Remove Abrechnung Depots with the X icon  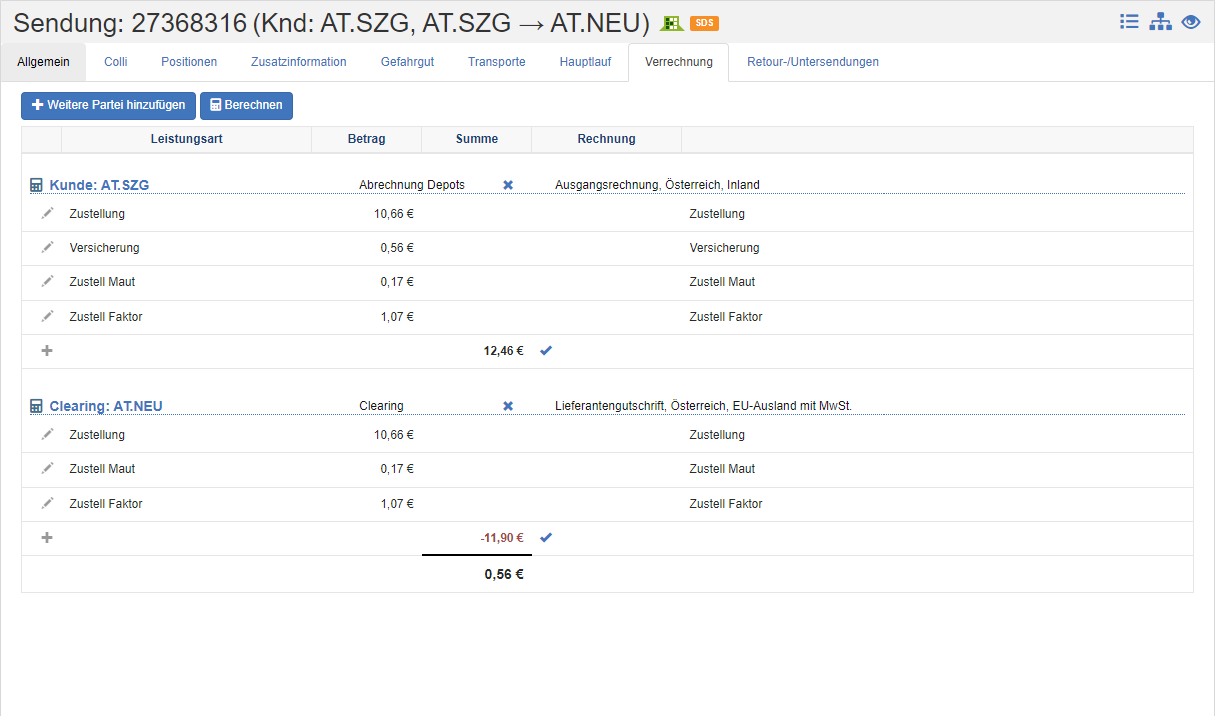tap(508, 185)
